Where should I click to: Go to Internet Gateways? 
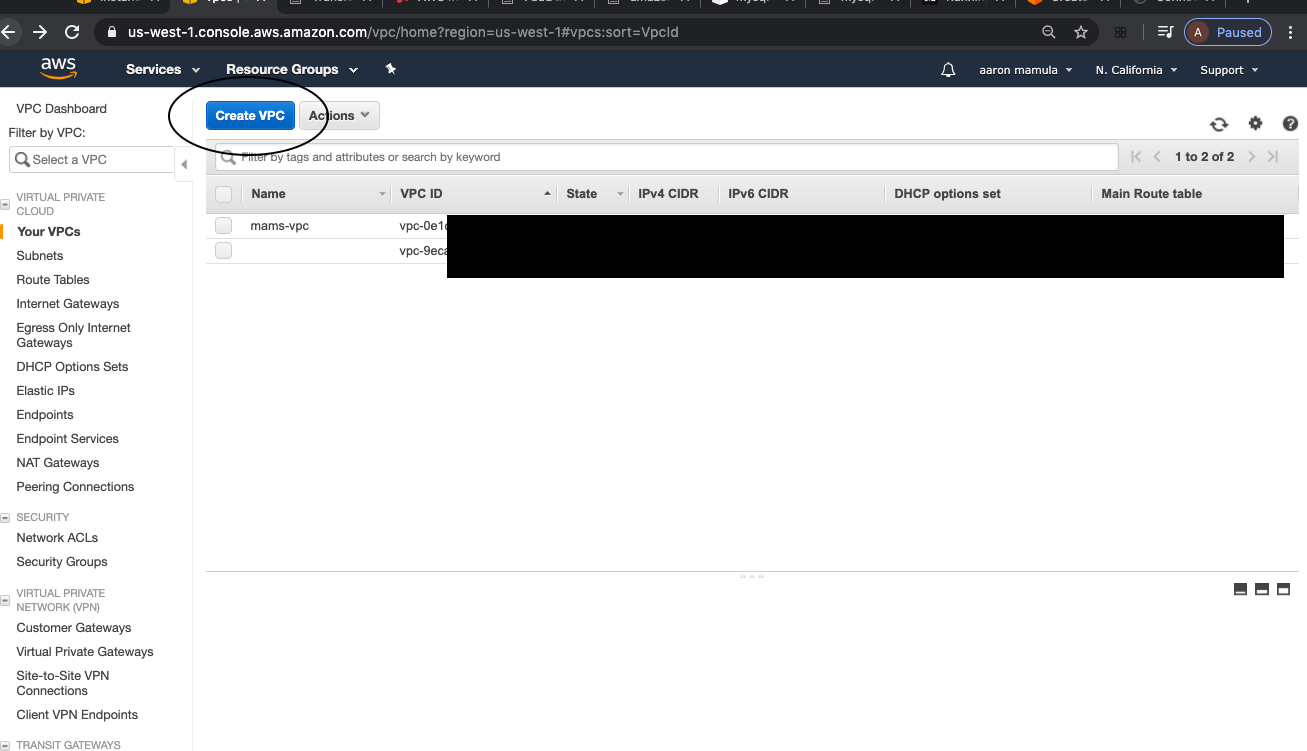(x=68, y=304)
